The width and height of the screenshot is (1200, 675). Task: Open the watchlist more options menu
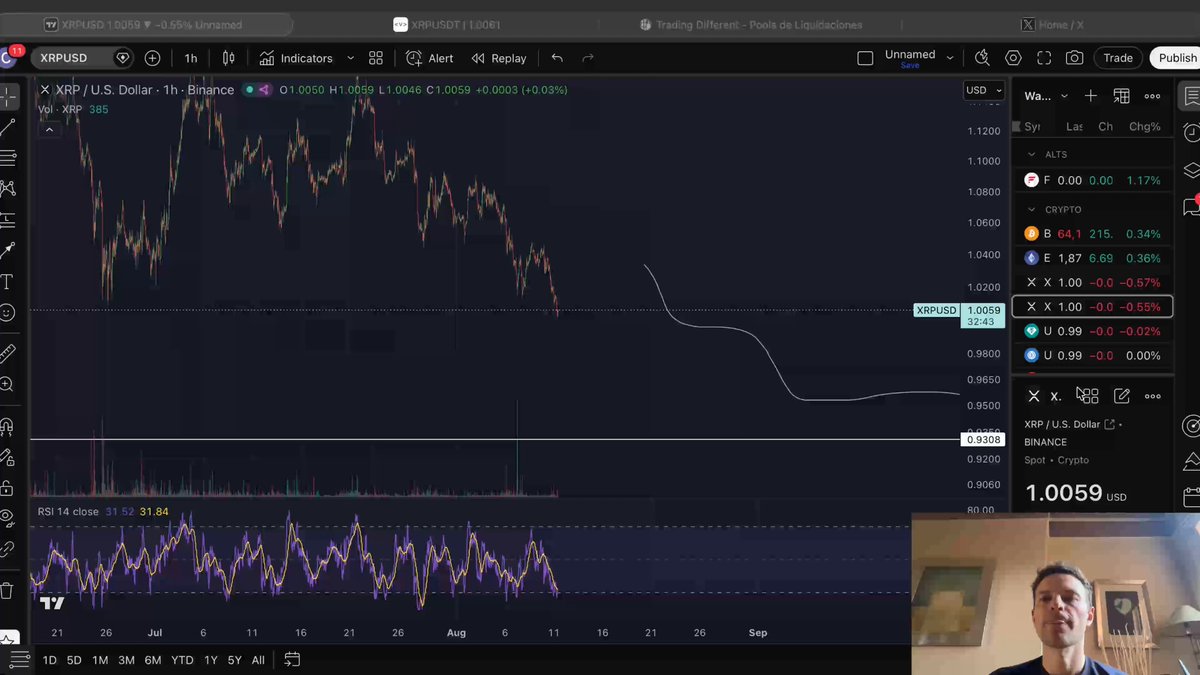(x=1152, y=96)
